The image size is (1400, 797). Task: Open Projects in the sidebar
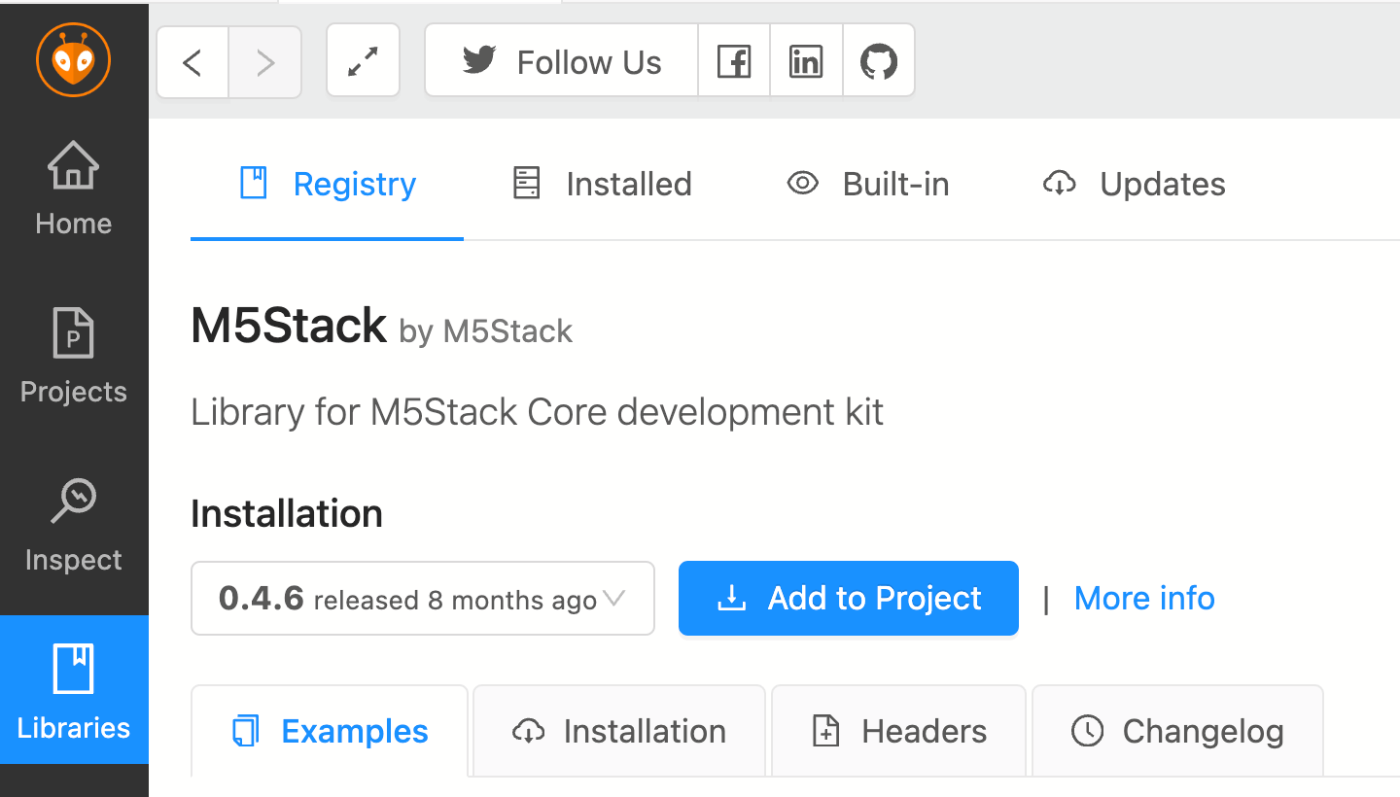pyautogui.click(x=74, y=358)
